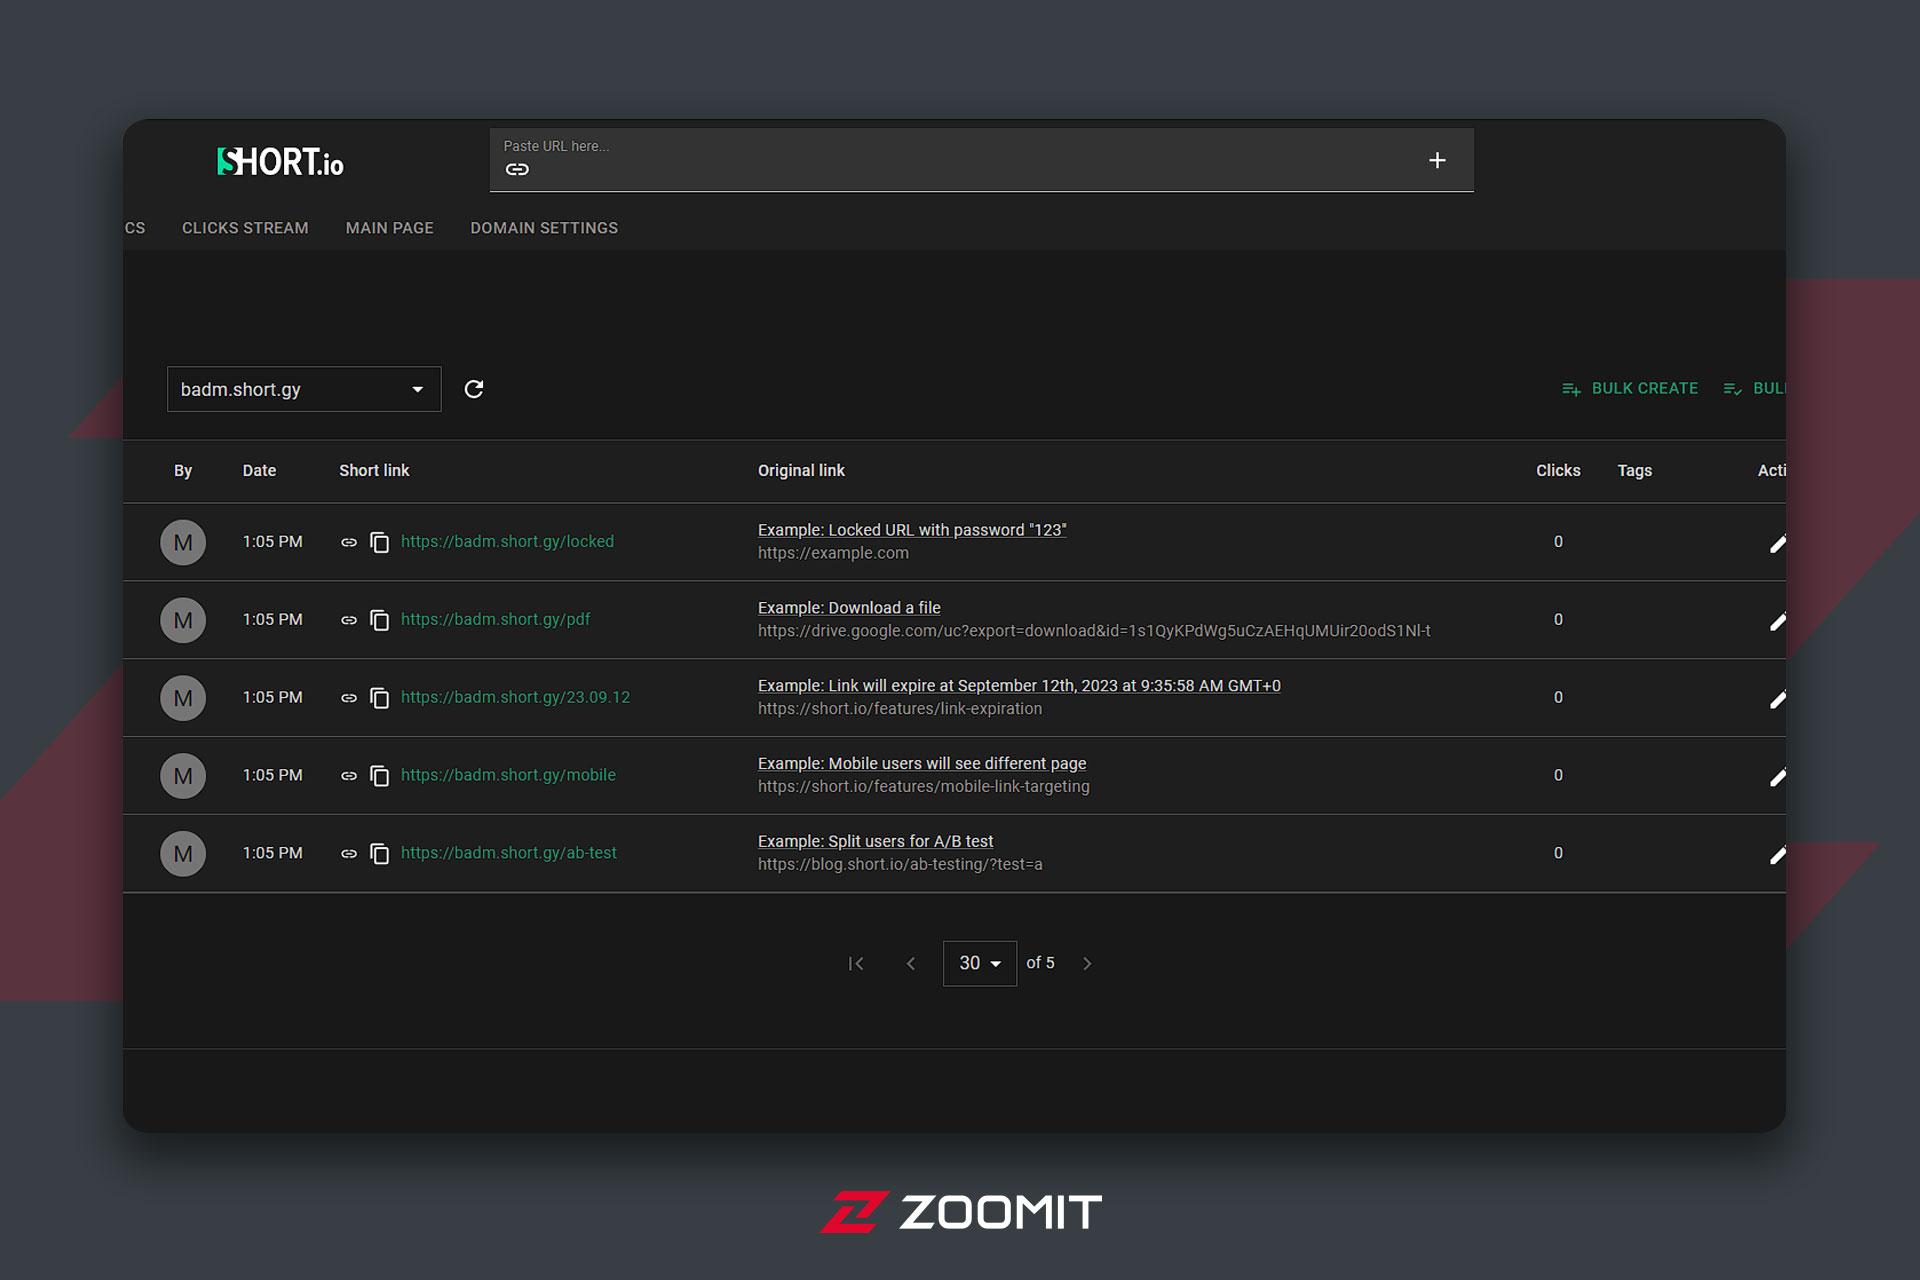Open the Domain Settings tab

tap(544, 228)
